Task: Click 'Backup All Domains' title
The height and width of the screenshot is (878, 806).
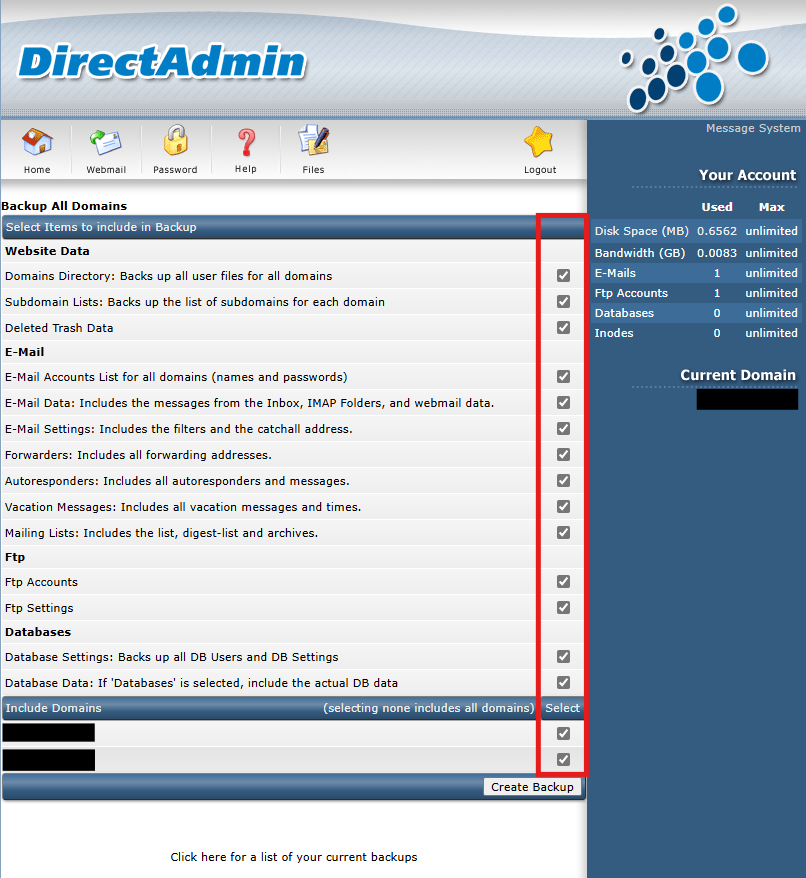Action: 64,206
